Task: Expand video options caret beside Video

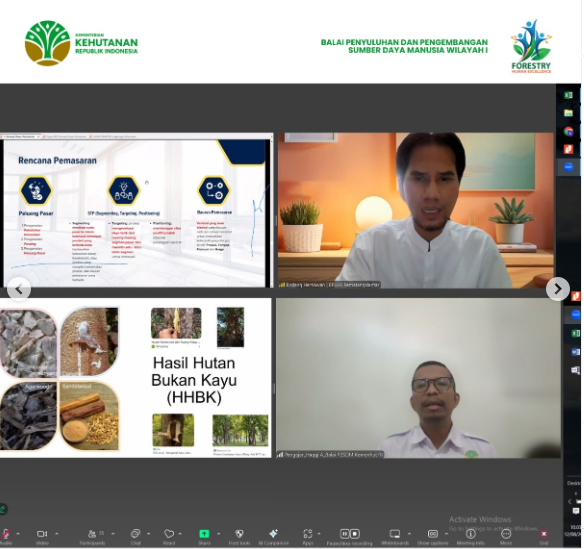Action: click(x=57, y=534)
